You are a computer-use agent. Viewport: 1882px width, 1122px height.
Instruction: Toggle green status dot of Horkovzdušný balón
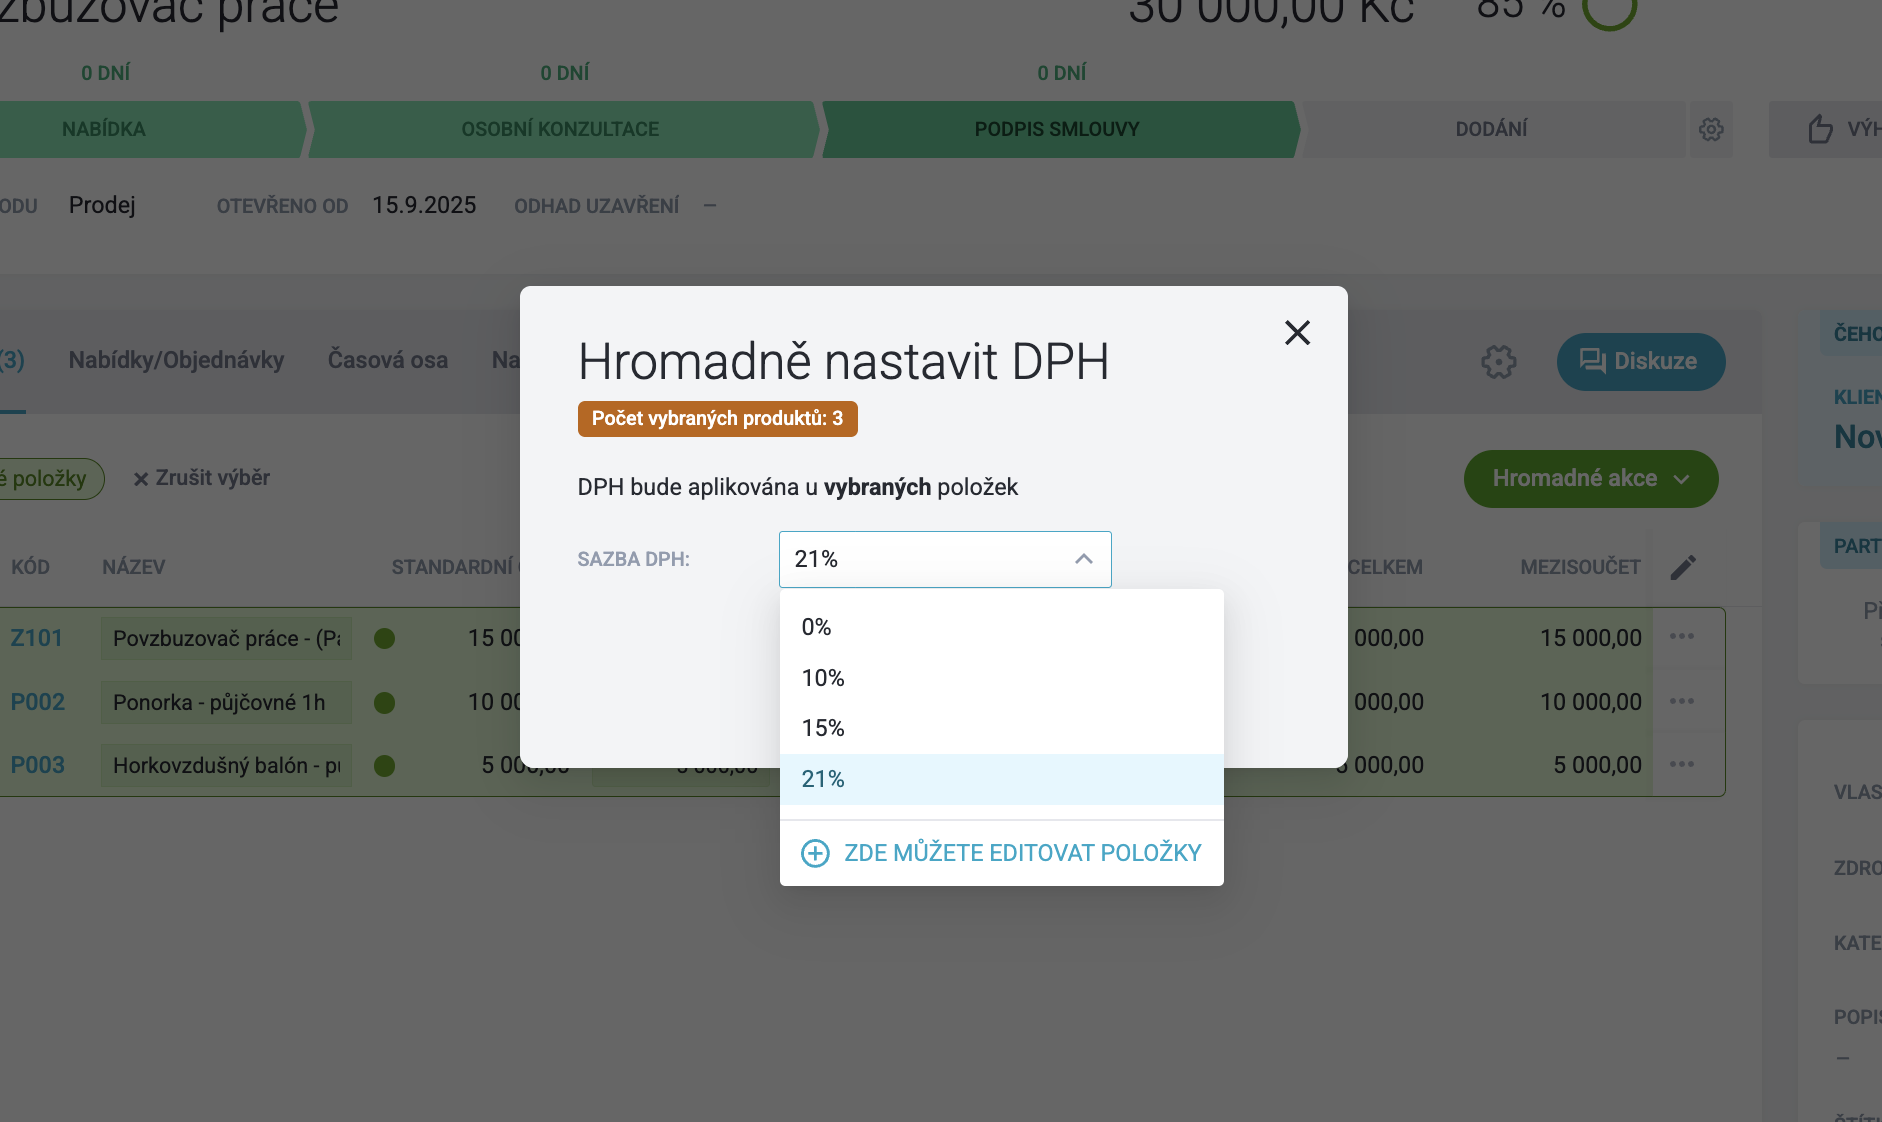pyautogui.click(x=384, y=766)
